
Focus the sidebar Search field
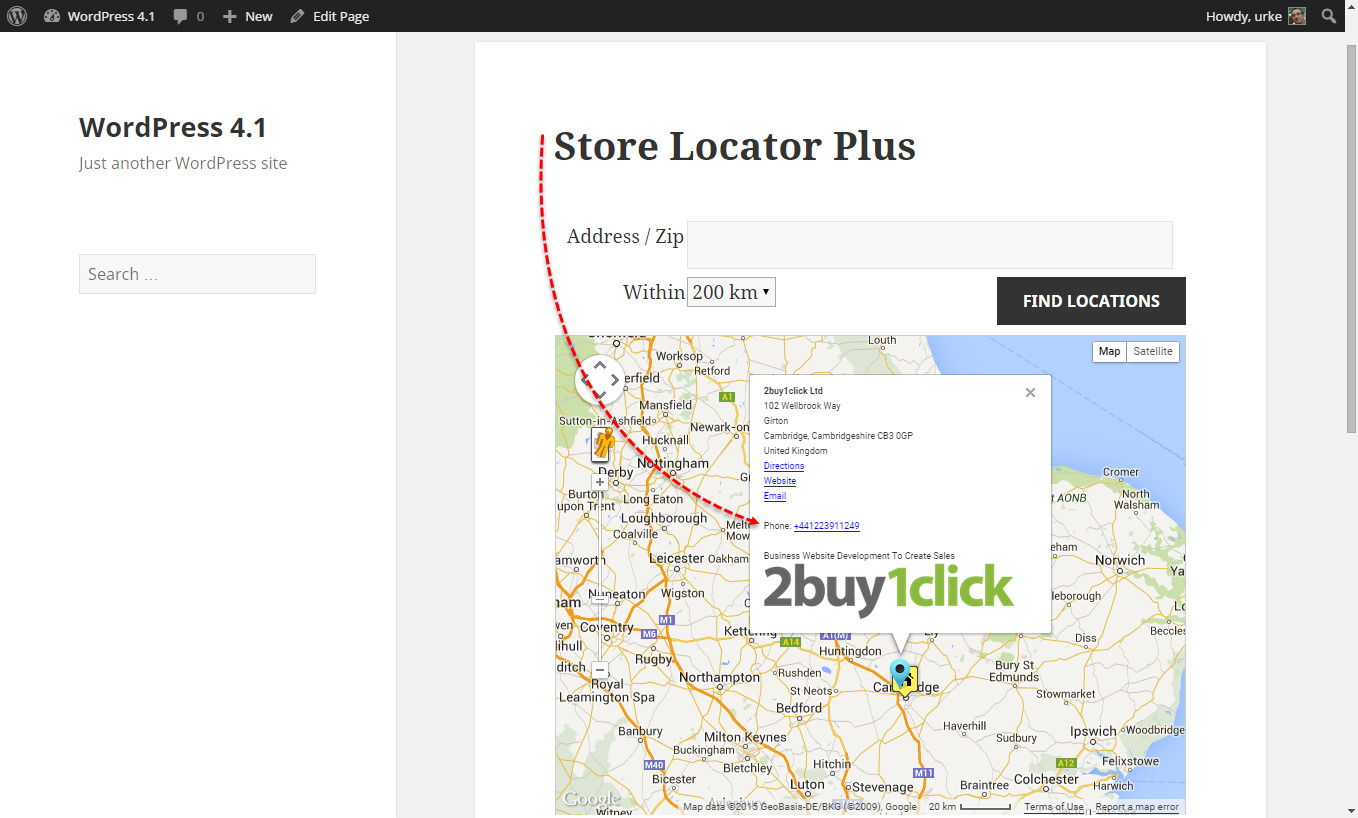pos(197,274)
